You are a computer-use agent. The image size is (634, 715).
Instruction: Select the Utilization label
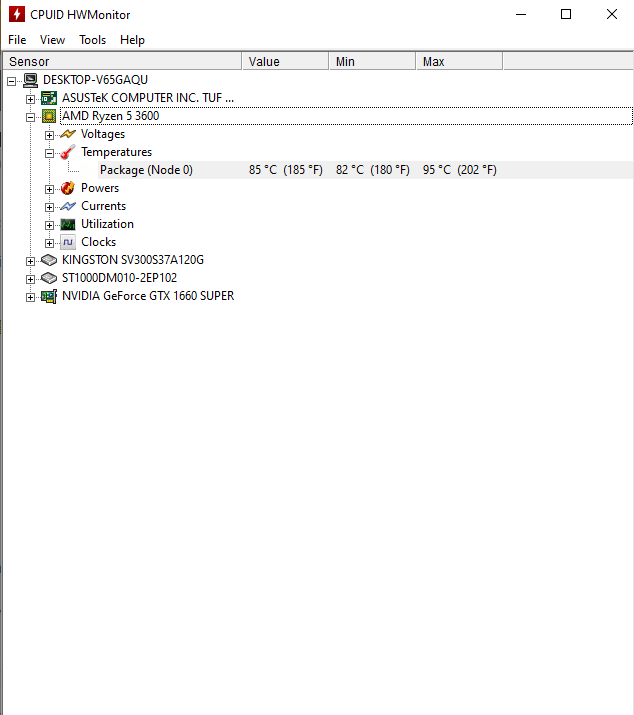tap(108, 224)
